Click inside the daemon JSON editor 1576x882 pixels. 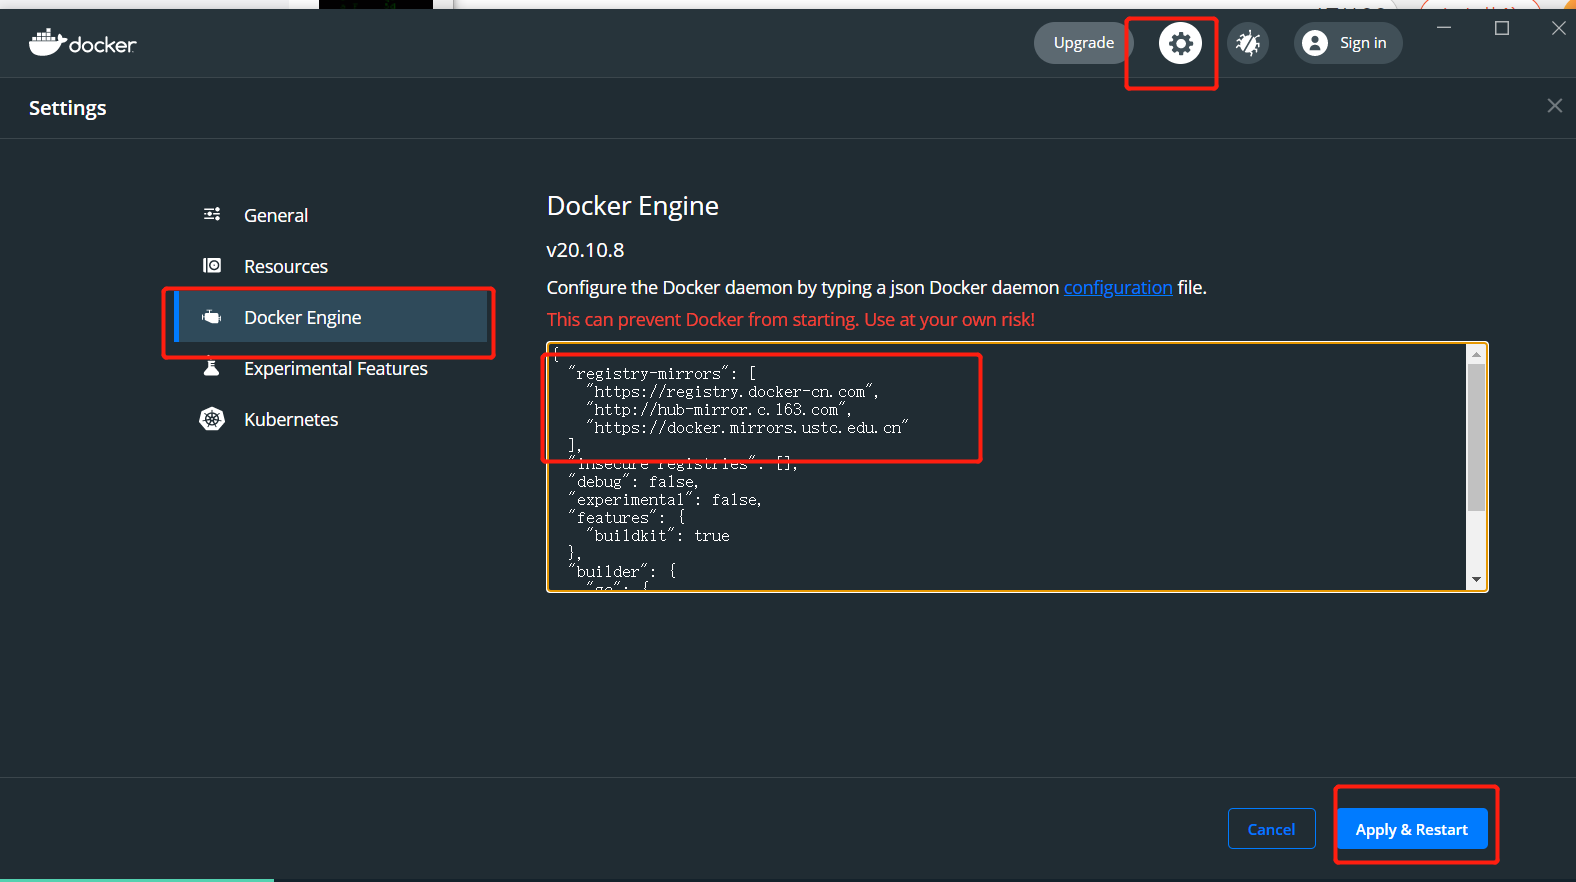[1006, 467]
